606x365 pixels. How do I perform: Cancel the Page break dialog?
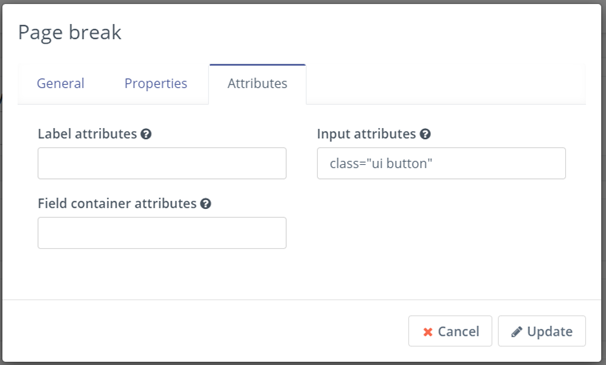click(x=450, y=331)
